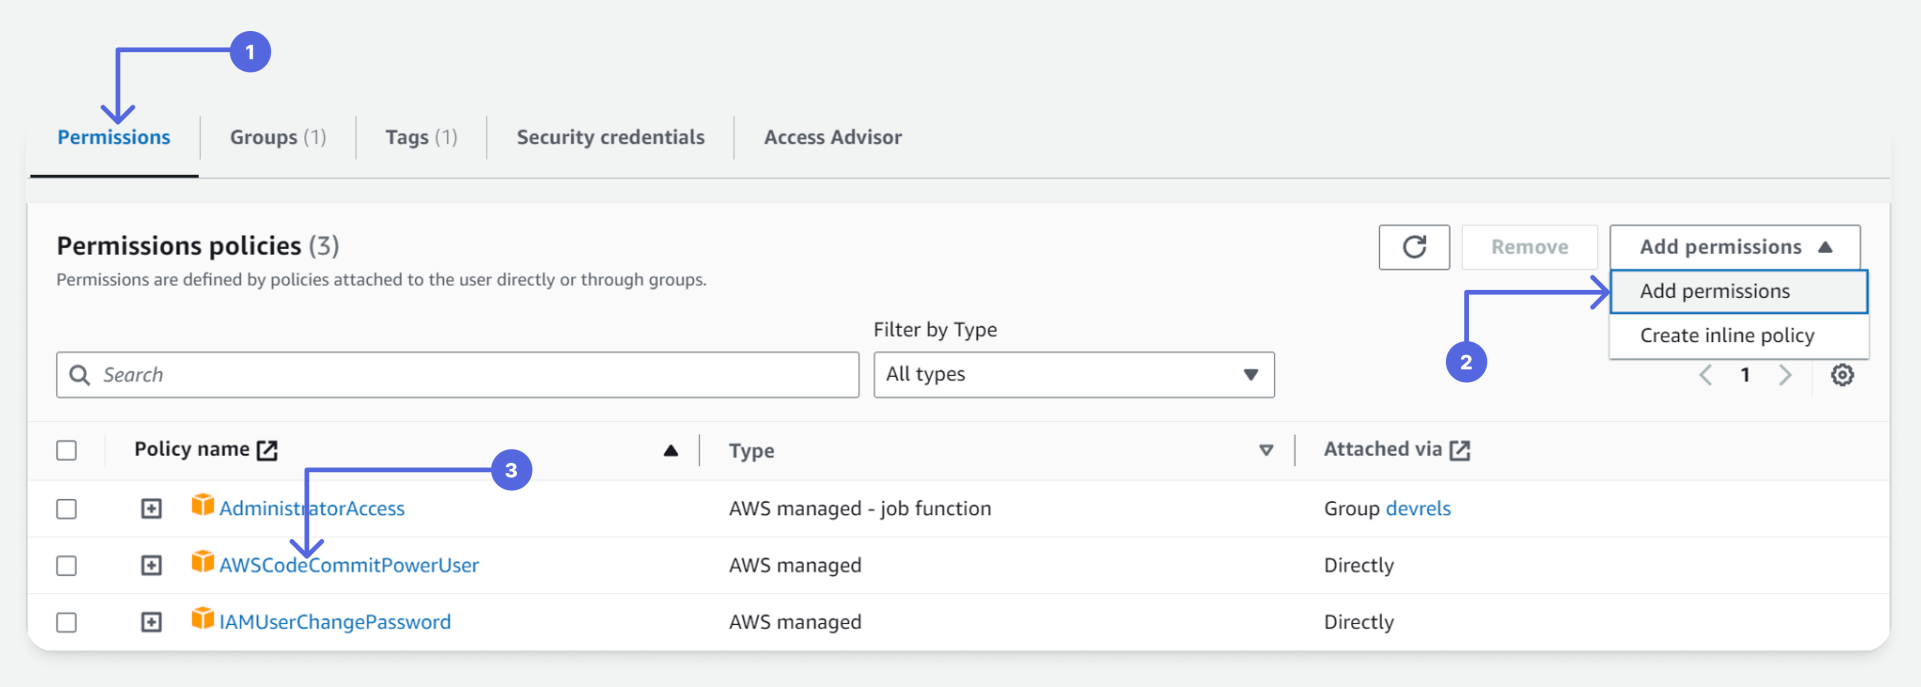Expand the IAMUserChangePassword policy details

151,623
